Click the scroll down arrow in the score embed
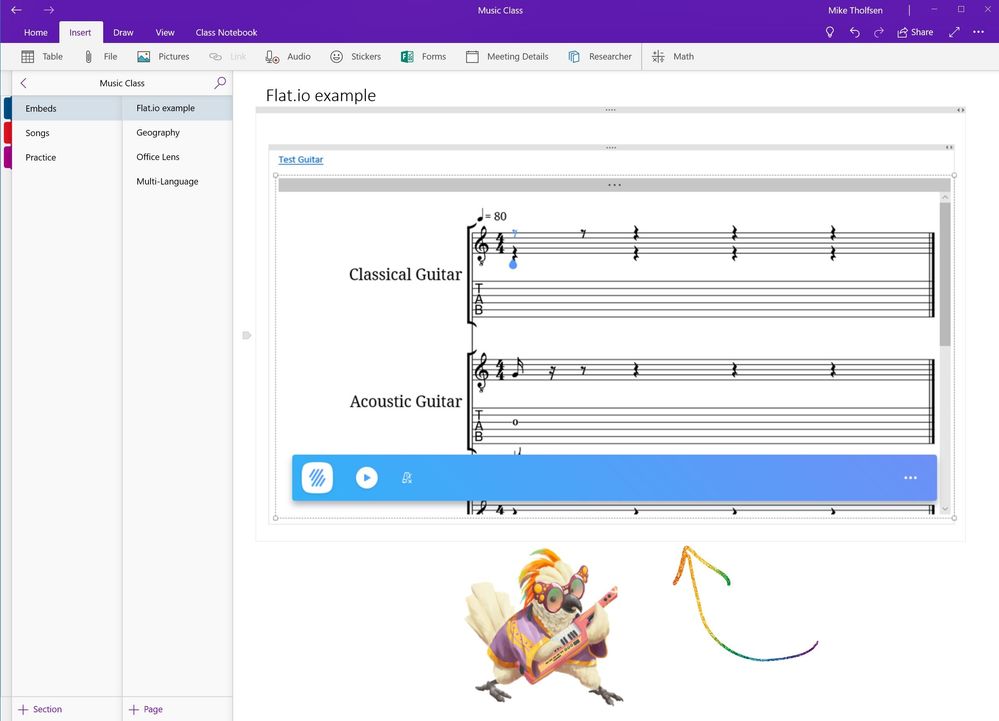 (x=945, y=509)
